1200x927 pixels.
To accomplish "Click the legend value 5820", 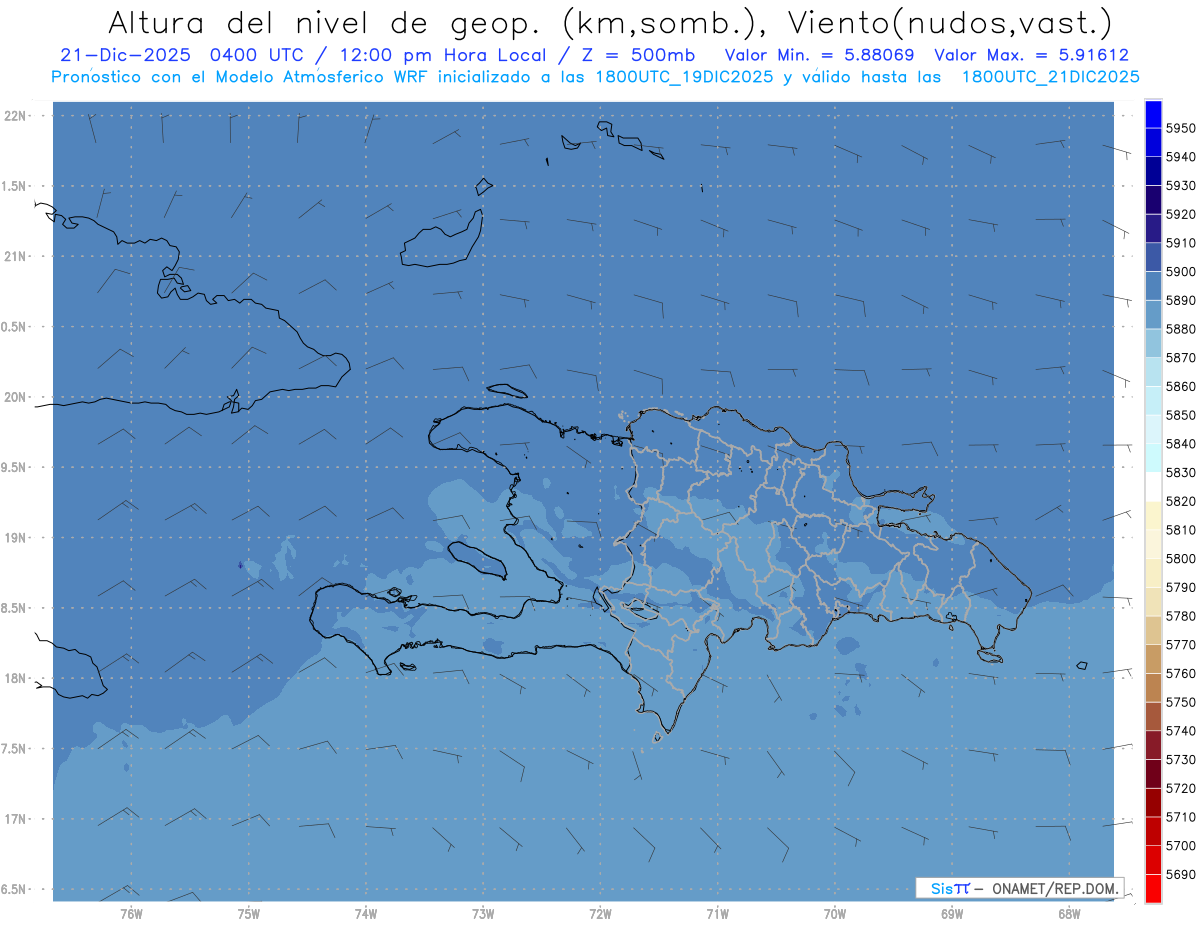I will [1180, 501].
